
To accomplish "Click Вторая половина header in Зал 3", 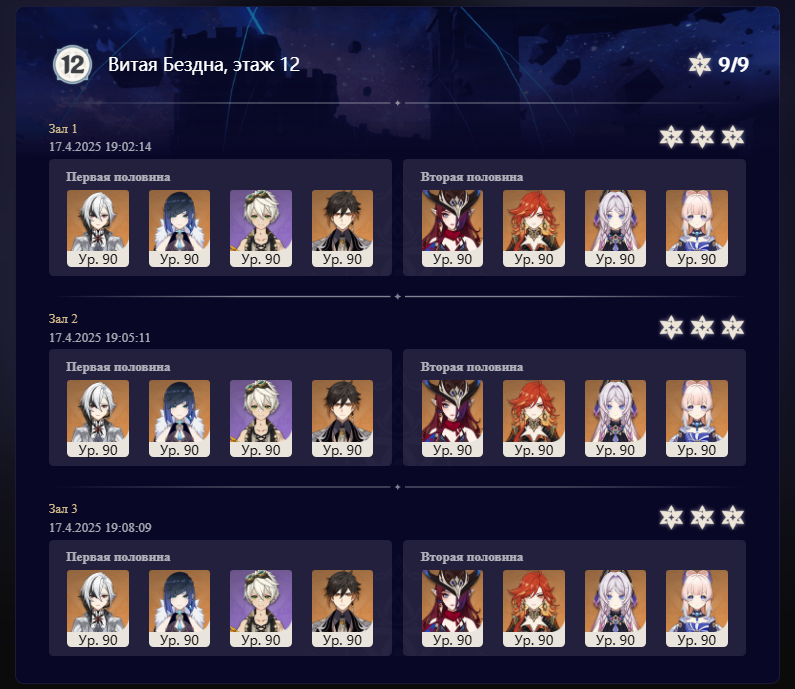I will click(472, 557).
